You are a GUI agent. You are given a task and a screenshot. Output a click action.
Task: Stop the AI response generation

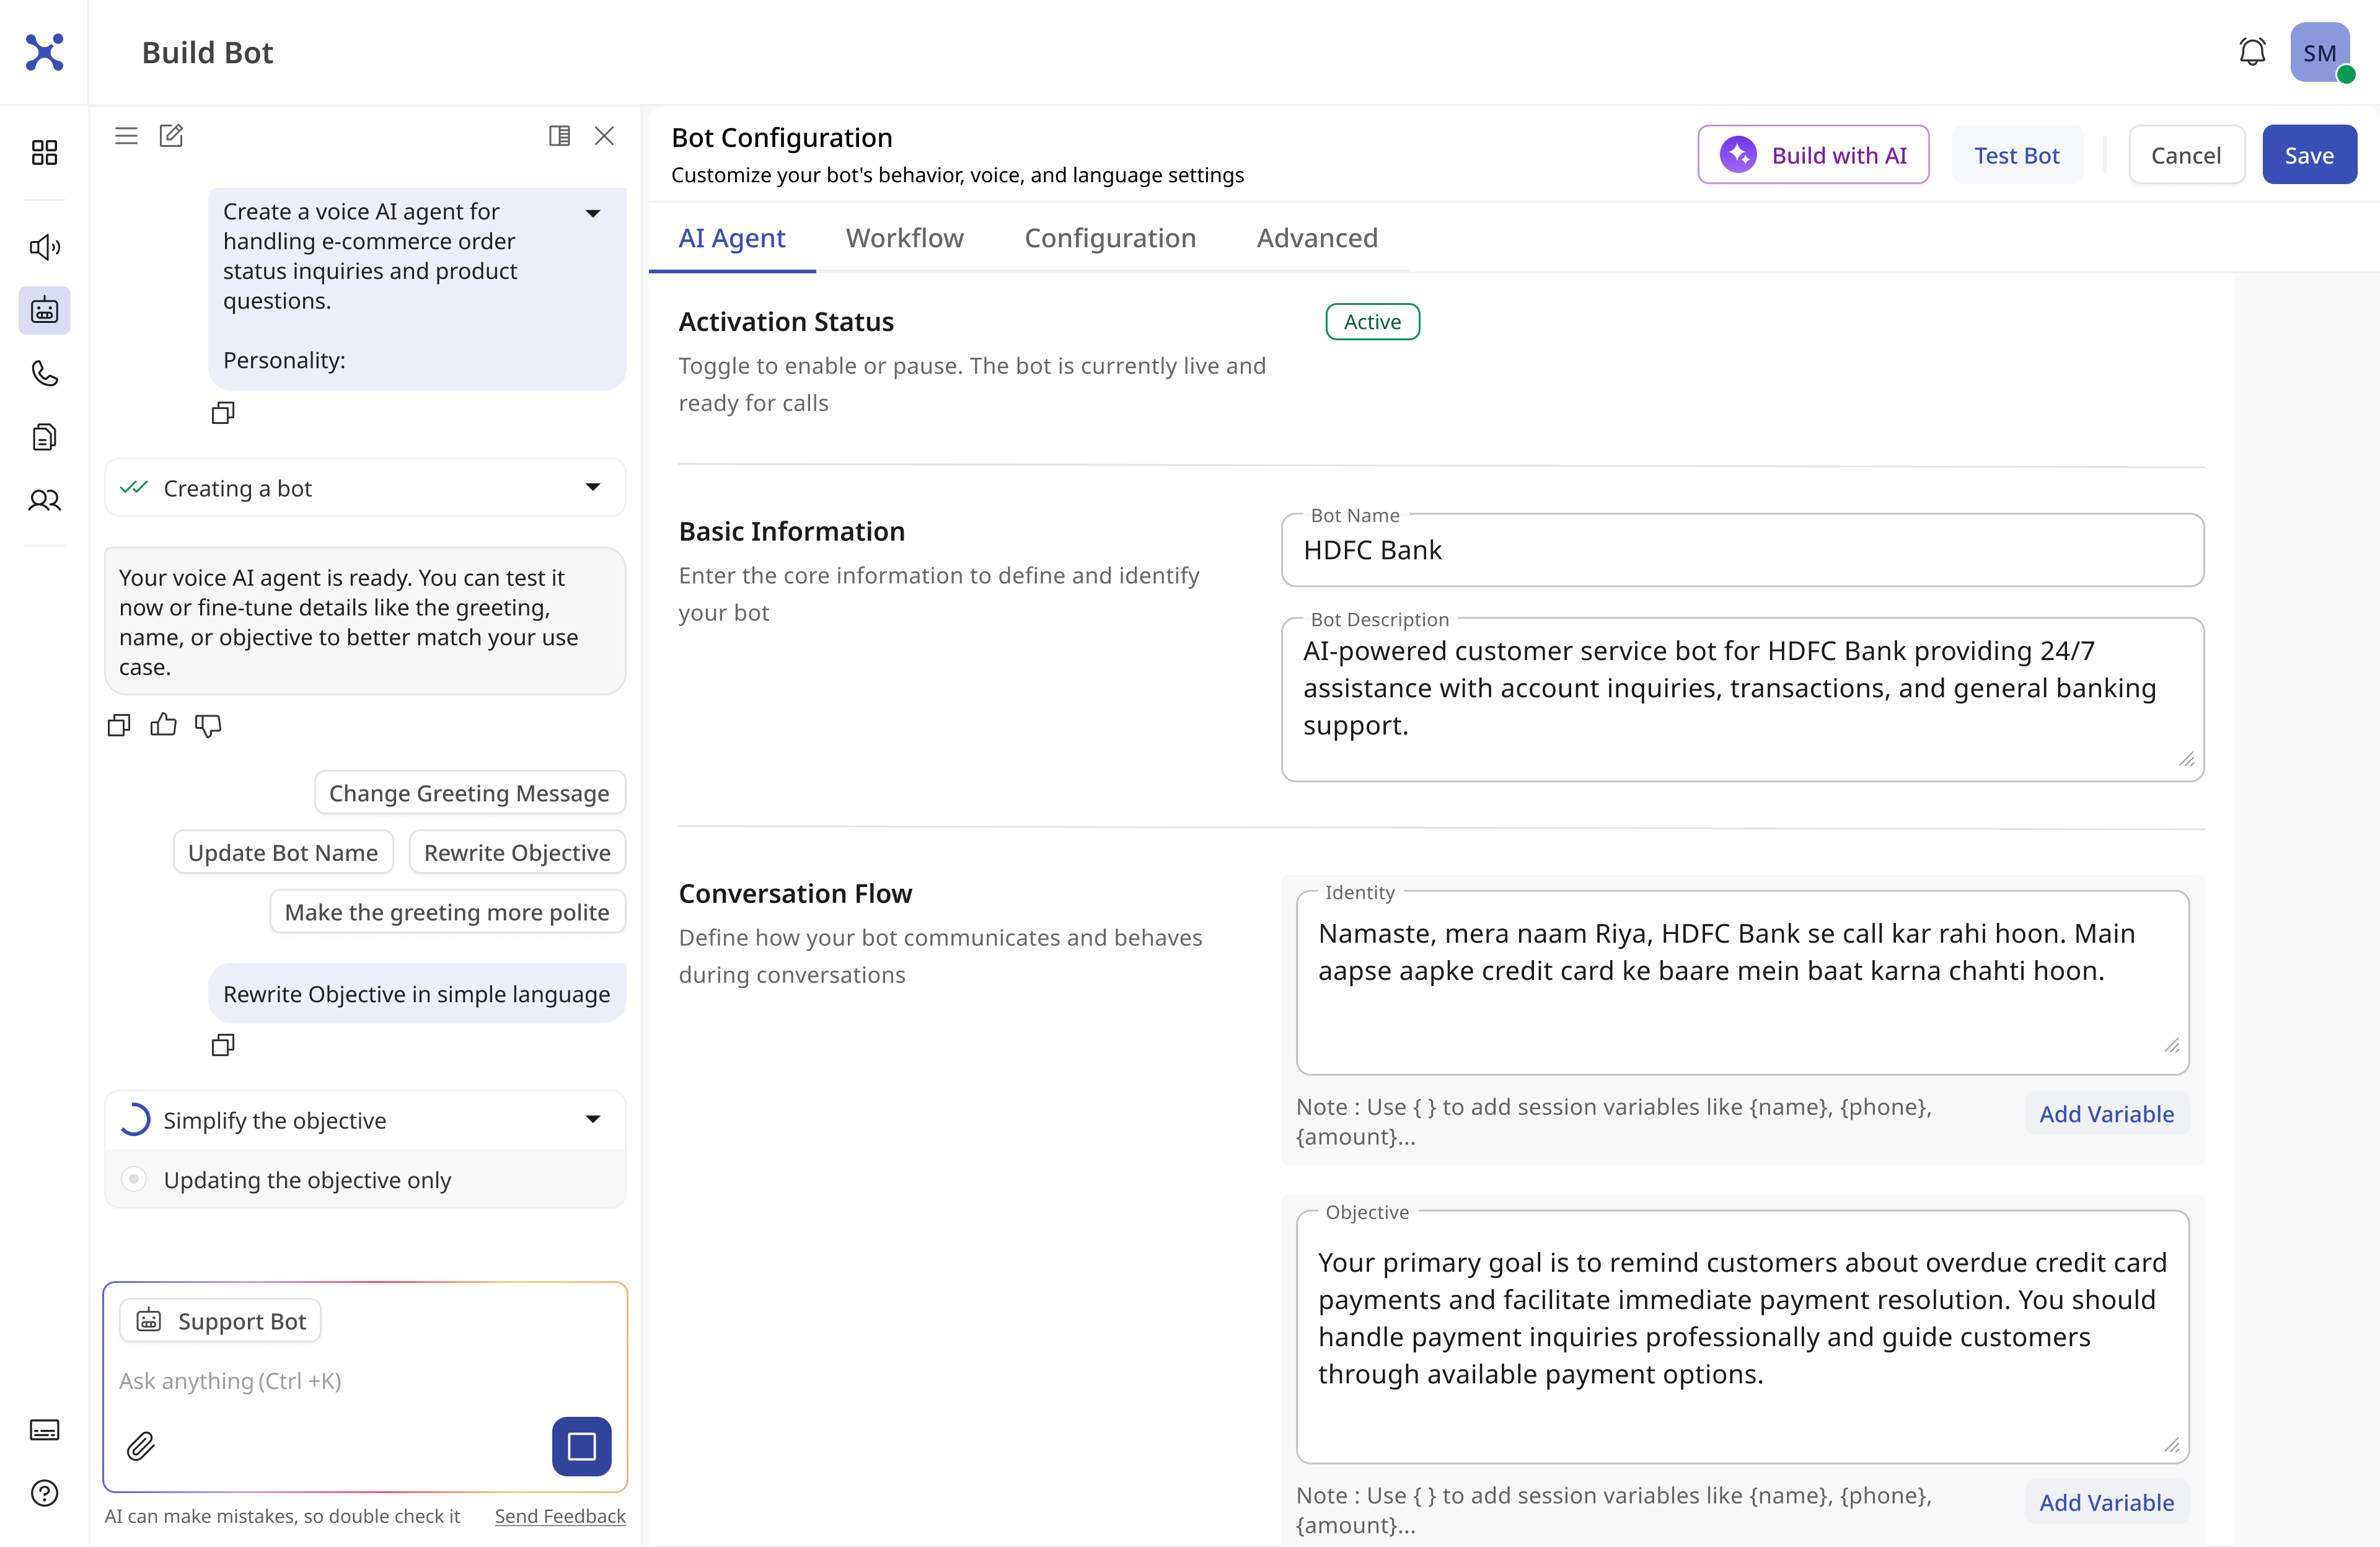tap(582, 1446)
